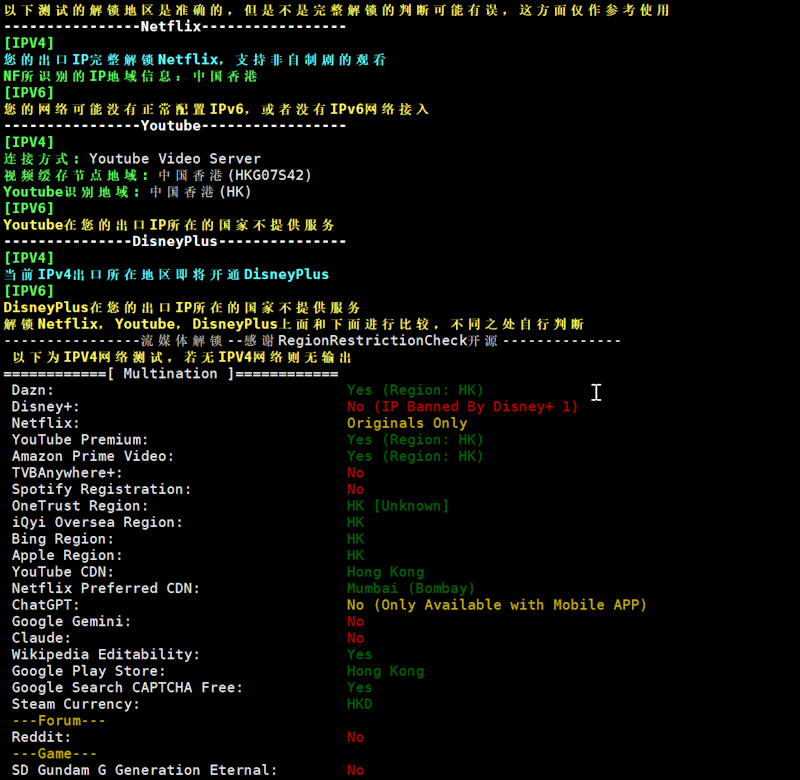This screenshot has height=780, width=800.
Task: Click the '-Youtube-' section divider title
Action: tap(171, 125)
